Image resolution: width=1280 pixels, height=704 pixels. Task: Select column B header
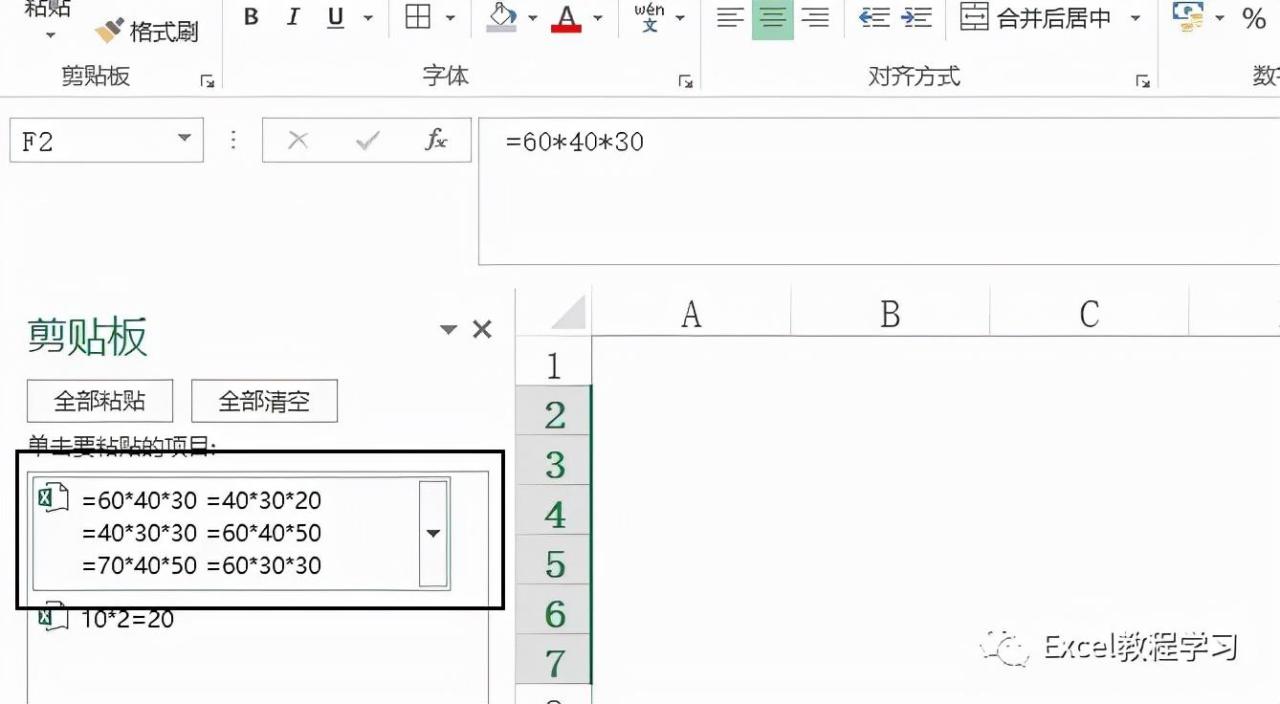coord(890,314)
